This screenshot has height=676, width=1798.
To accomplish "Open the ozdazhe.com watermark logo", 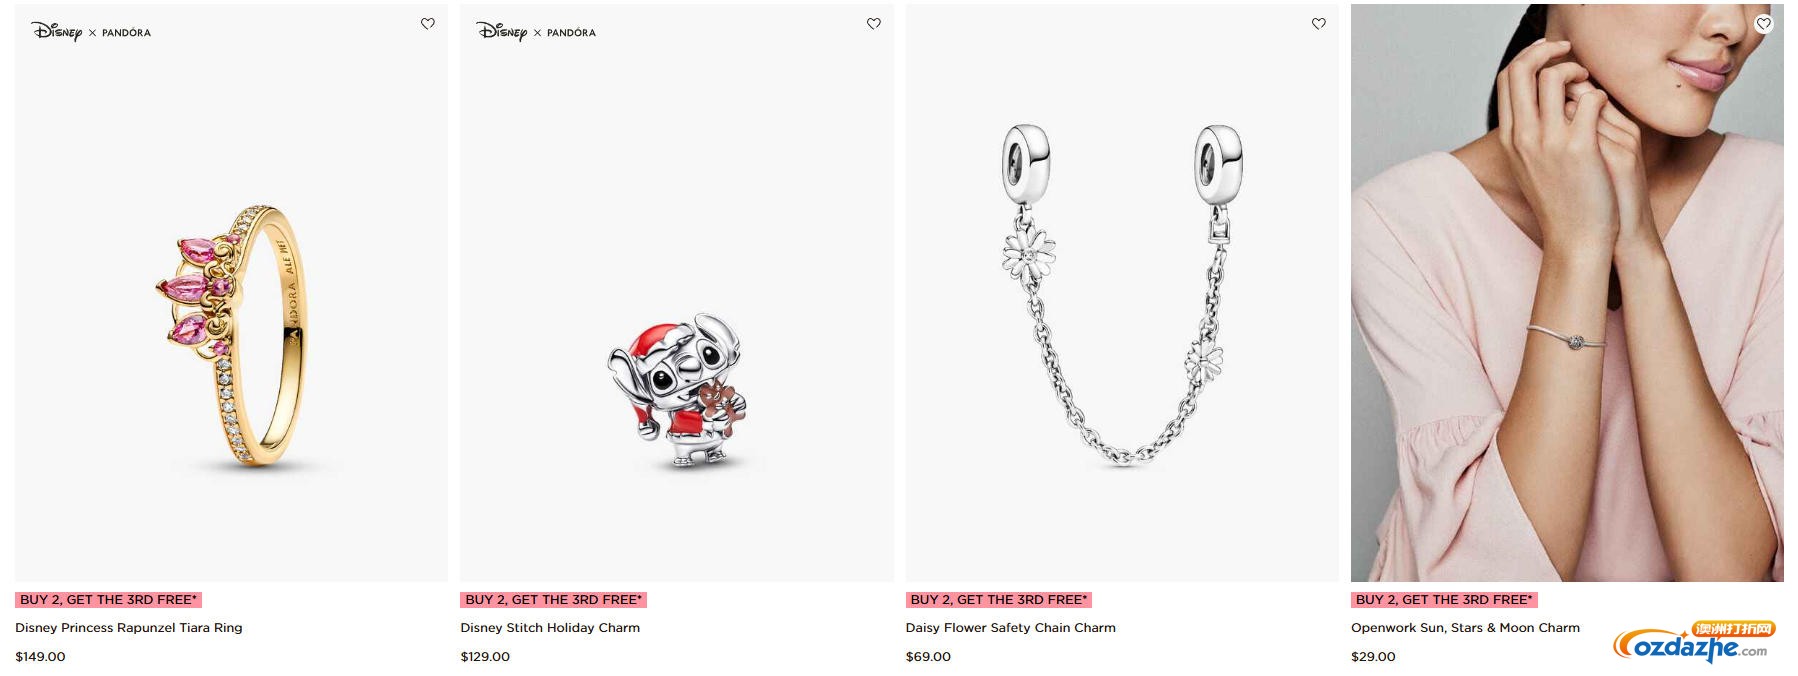I will tap(1692, 643).
